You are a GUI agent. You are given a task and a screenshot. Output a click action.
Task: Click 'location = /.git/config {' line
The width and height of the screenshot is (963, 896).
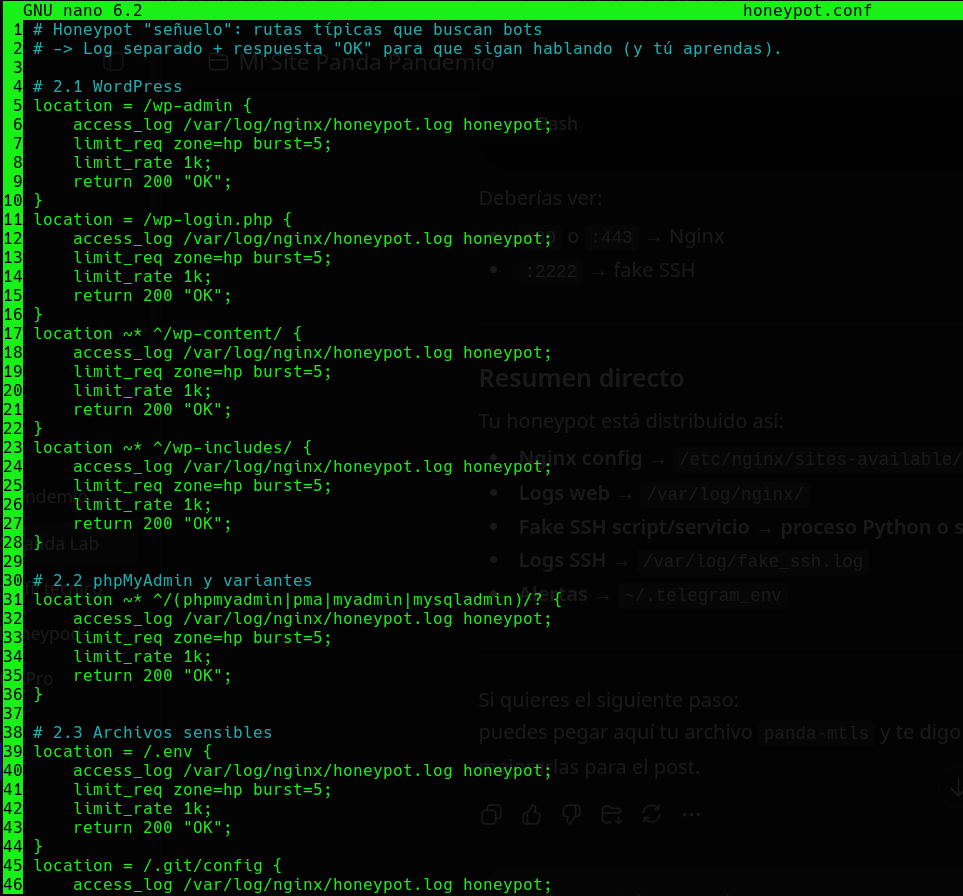click(x=158, y=865)
